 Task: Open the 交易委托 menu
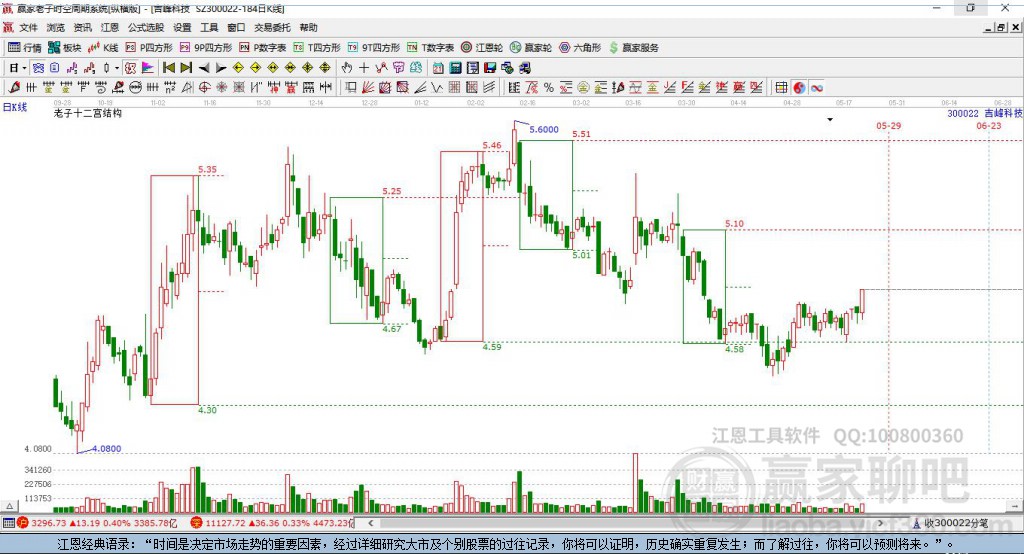(x=272, y=27)
